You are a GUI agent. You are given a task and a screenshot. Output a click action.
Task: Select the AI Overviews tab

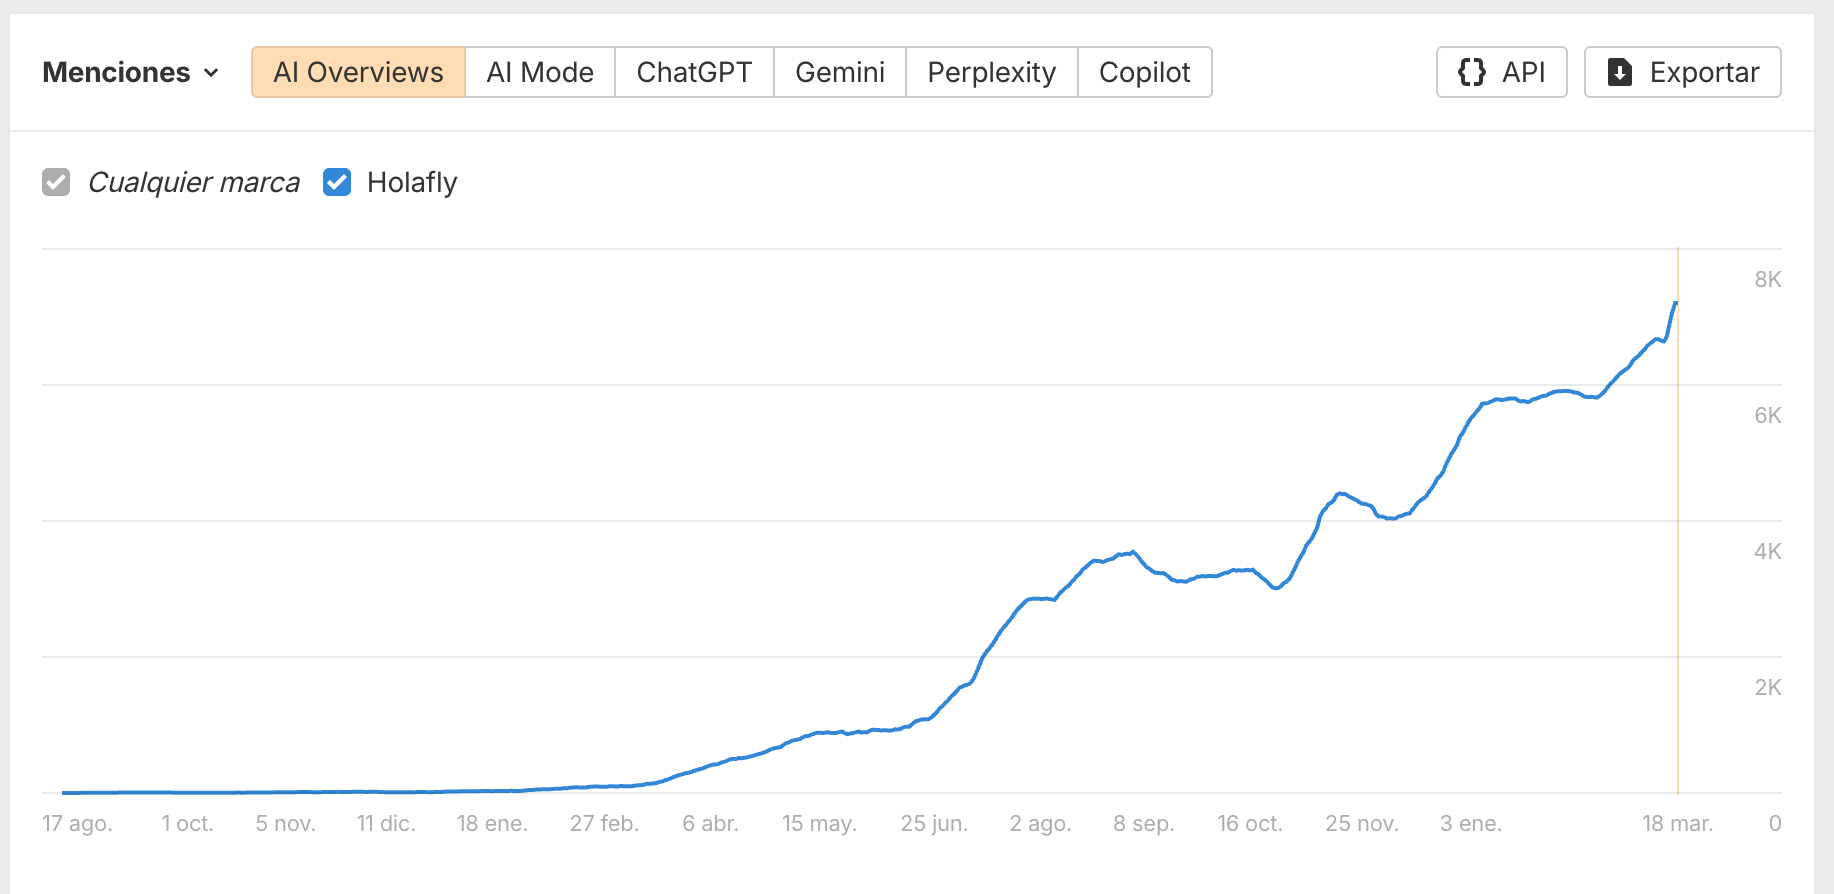358,71
